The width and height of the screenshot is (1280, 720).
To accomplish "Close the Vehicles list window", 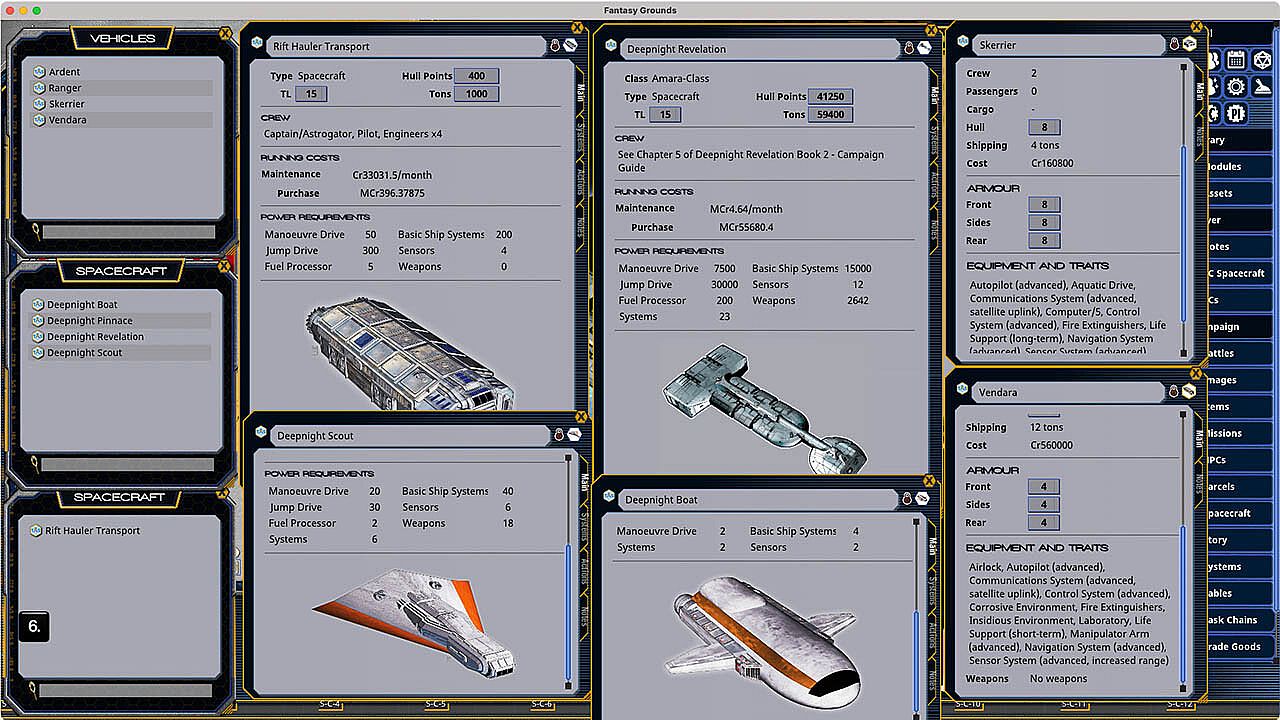I will click(224, 33).
